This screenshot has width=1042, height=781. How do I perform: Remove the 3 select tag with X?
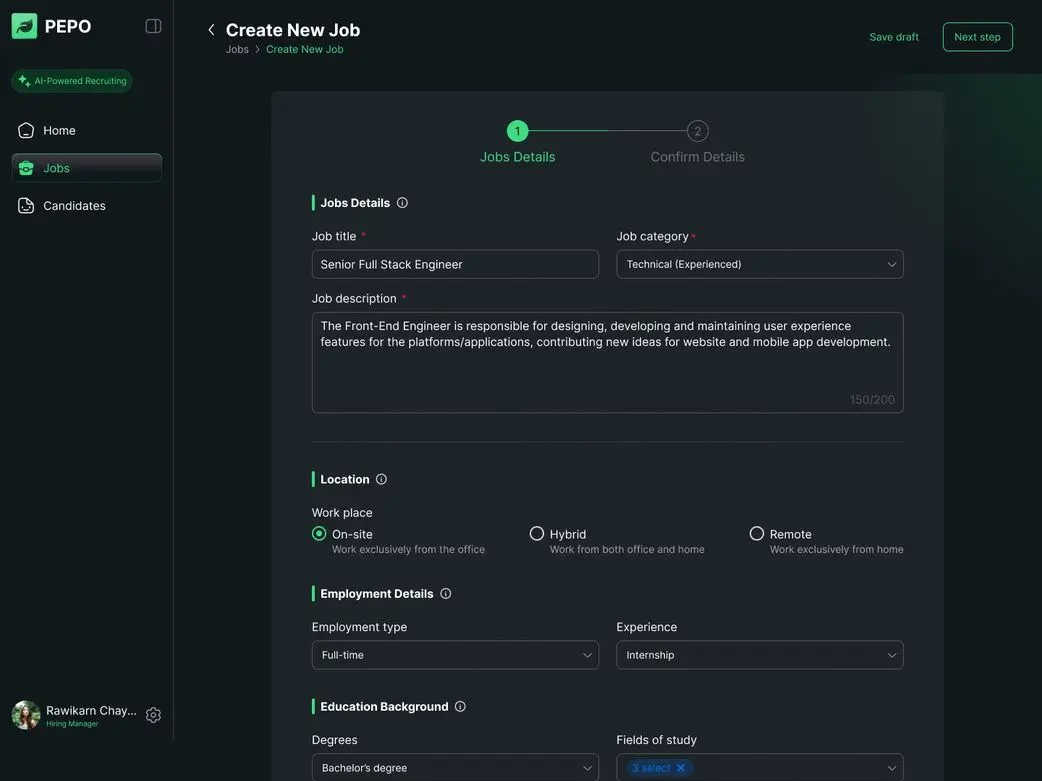(x=681, y=768)
